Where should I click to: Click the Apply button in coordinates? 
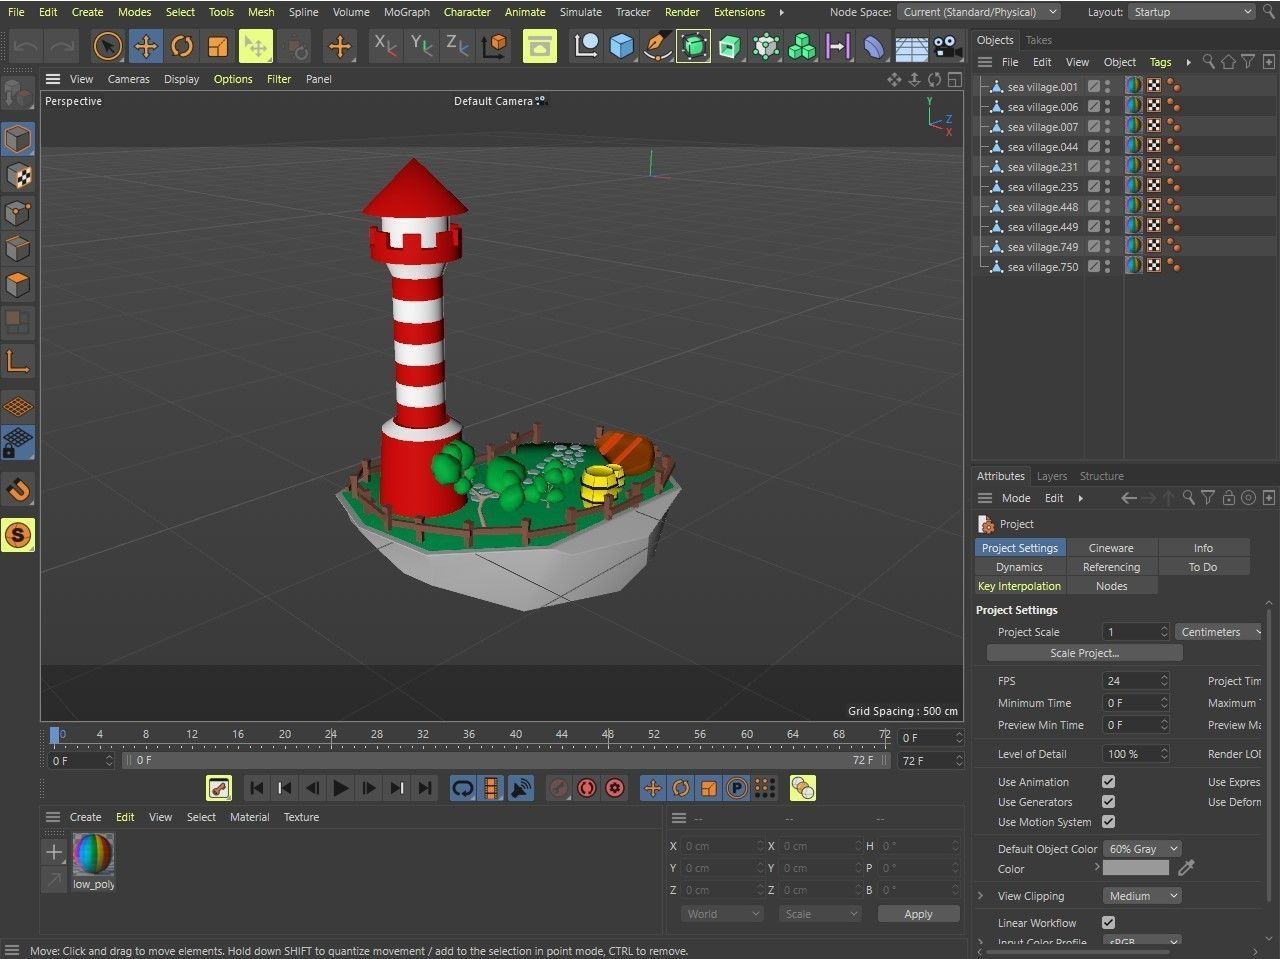coord(918,914)
